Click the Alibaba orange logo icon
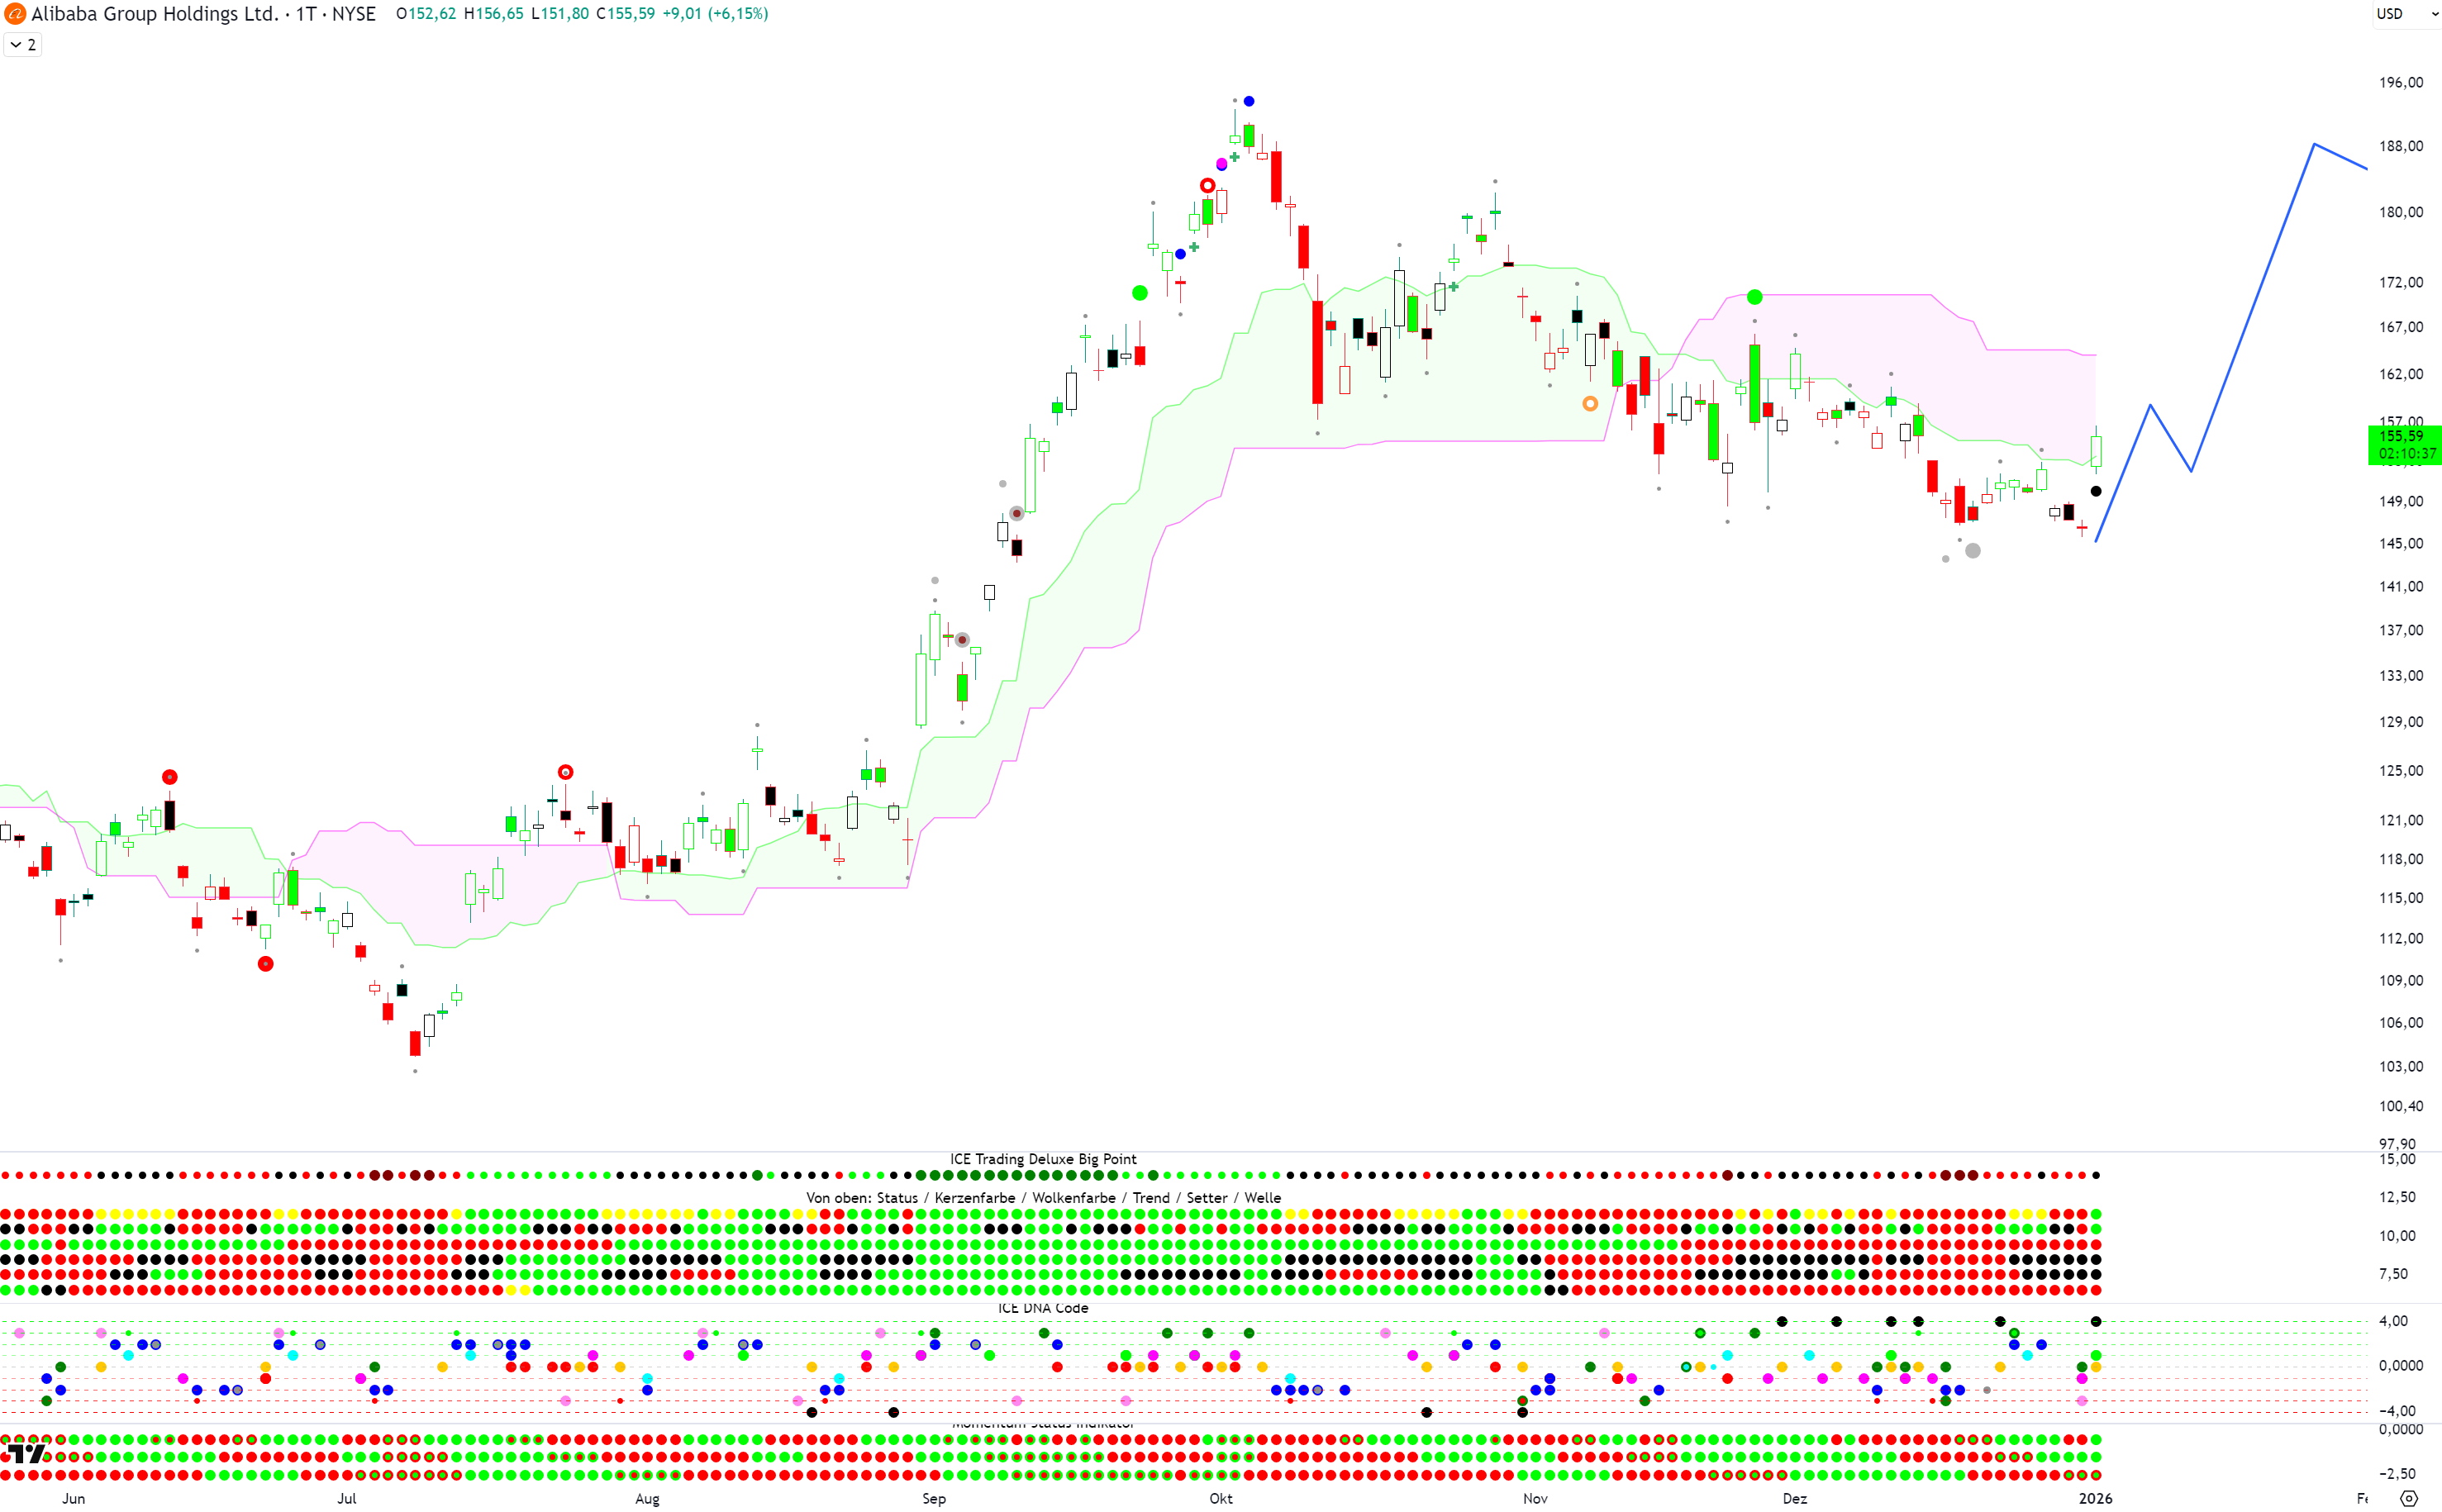 [x=14, y=14]
